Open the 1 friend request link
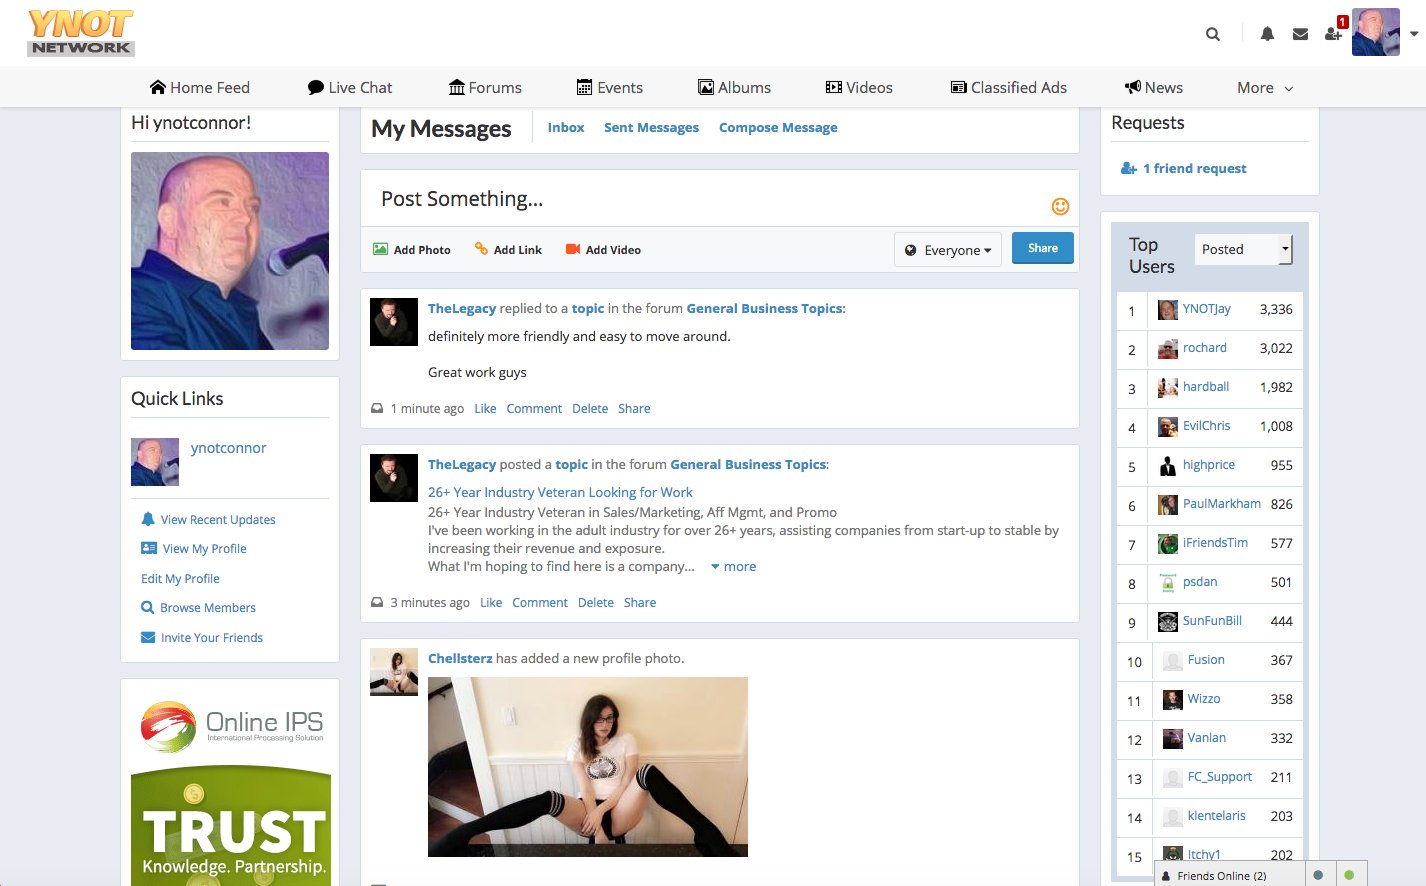The image size is (1426, 886). coord(1184,168)
